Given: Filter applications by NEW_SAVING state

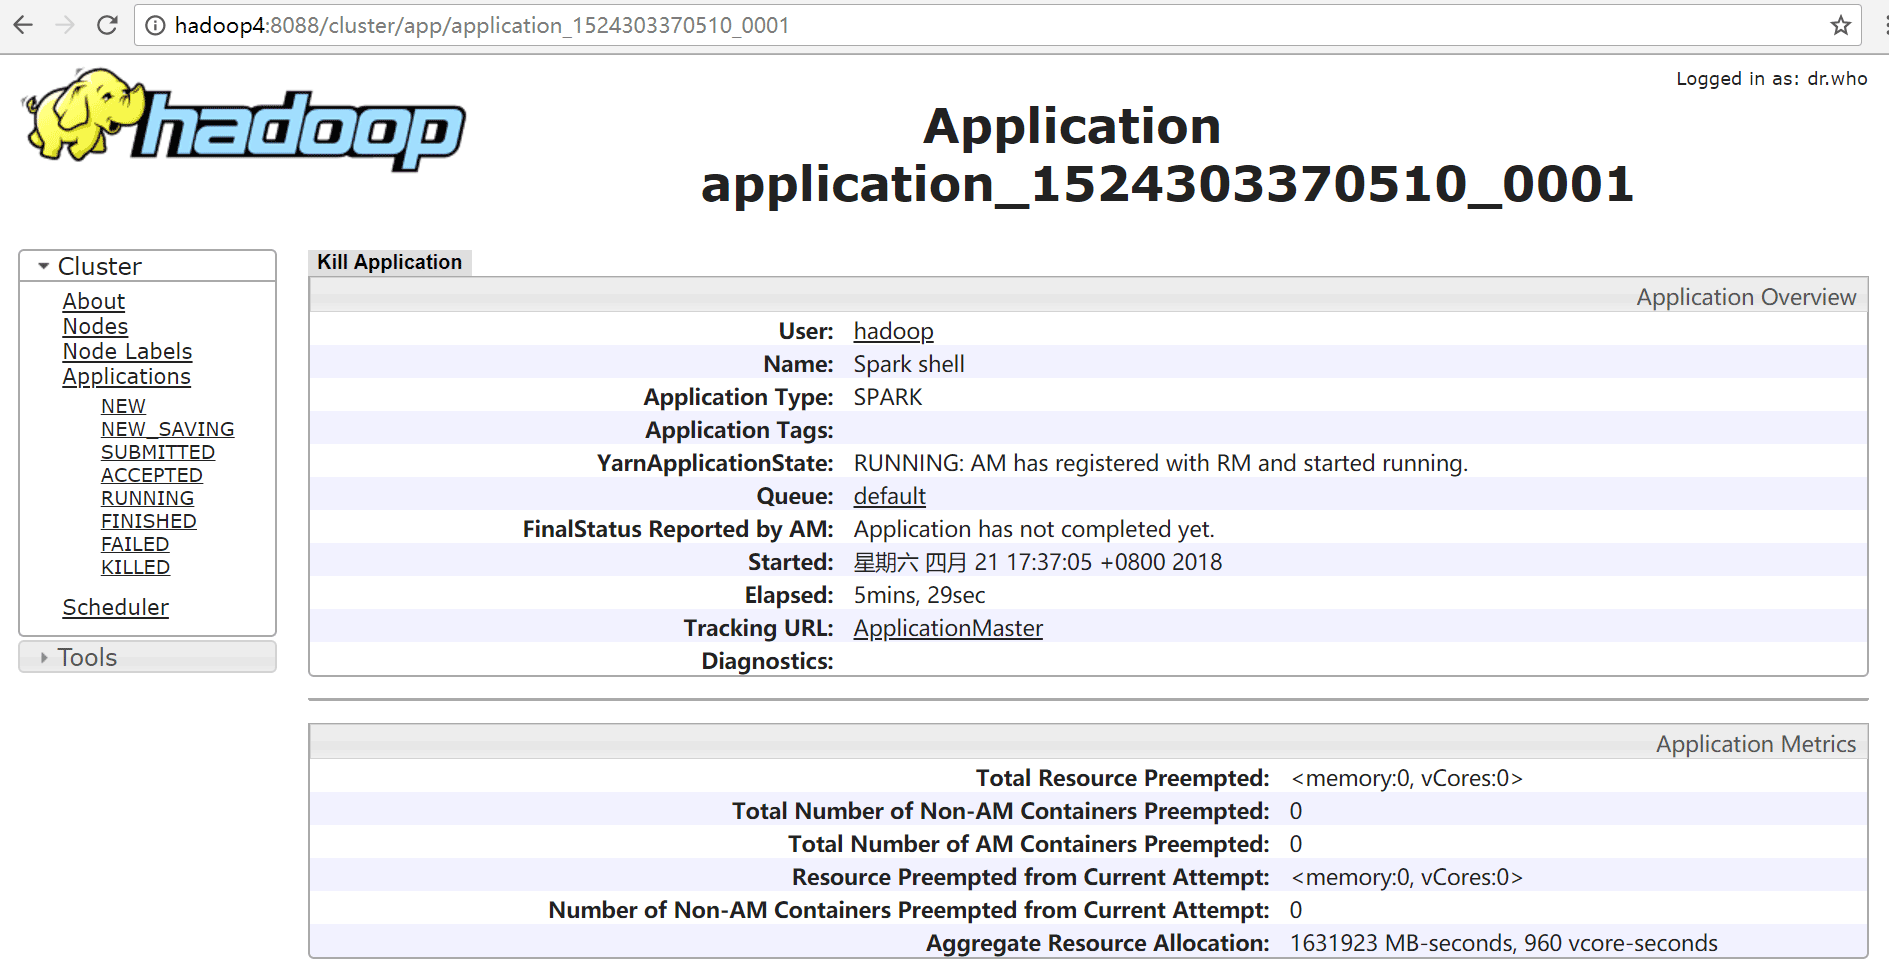Looking at the screenshot, I should point(167,429).
